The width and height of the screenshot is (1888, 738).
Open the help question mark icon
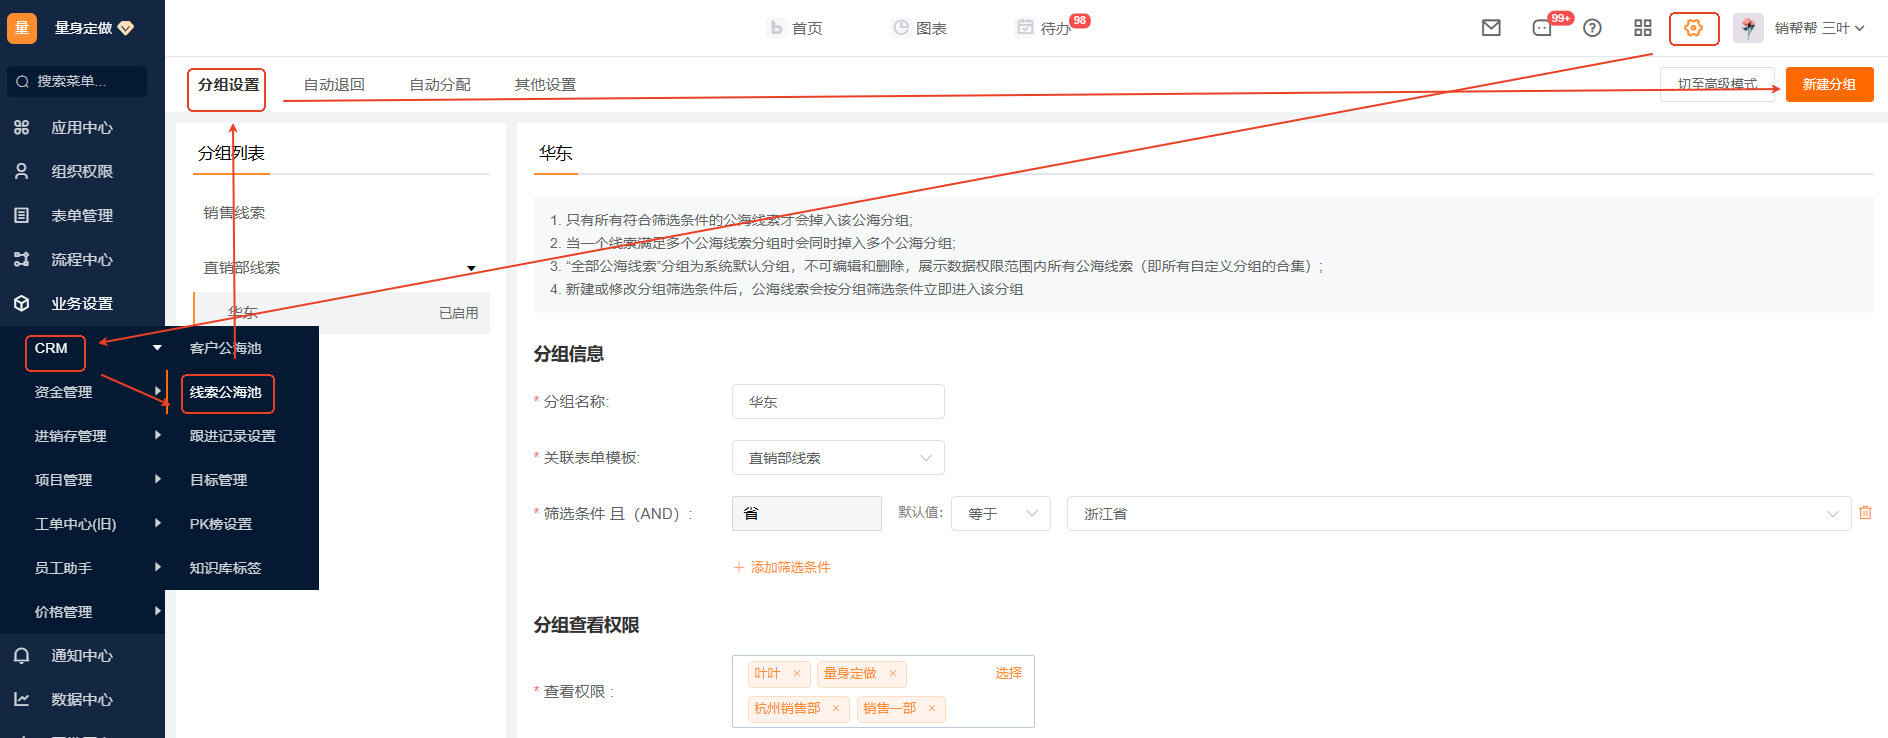(x=1593, y=28)
